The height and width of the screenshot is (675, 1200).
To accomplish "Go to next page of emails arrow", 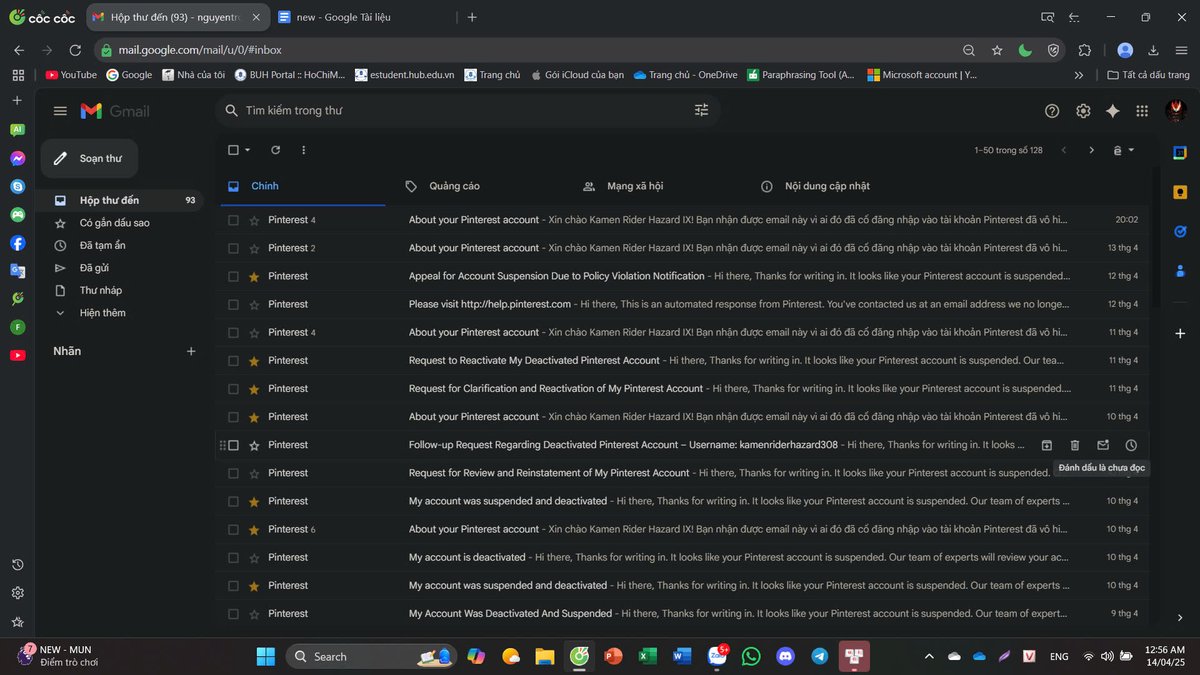I will [x=1091, y=150].
